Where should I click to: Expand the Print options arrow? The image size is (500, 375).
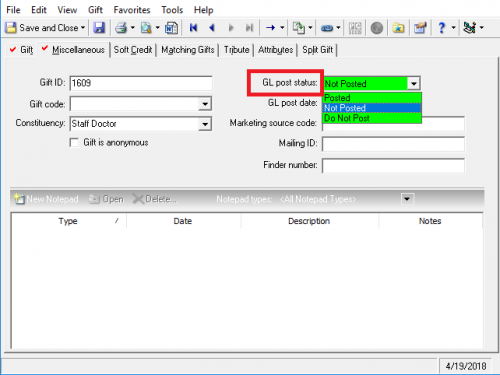click(132, 28)
